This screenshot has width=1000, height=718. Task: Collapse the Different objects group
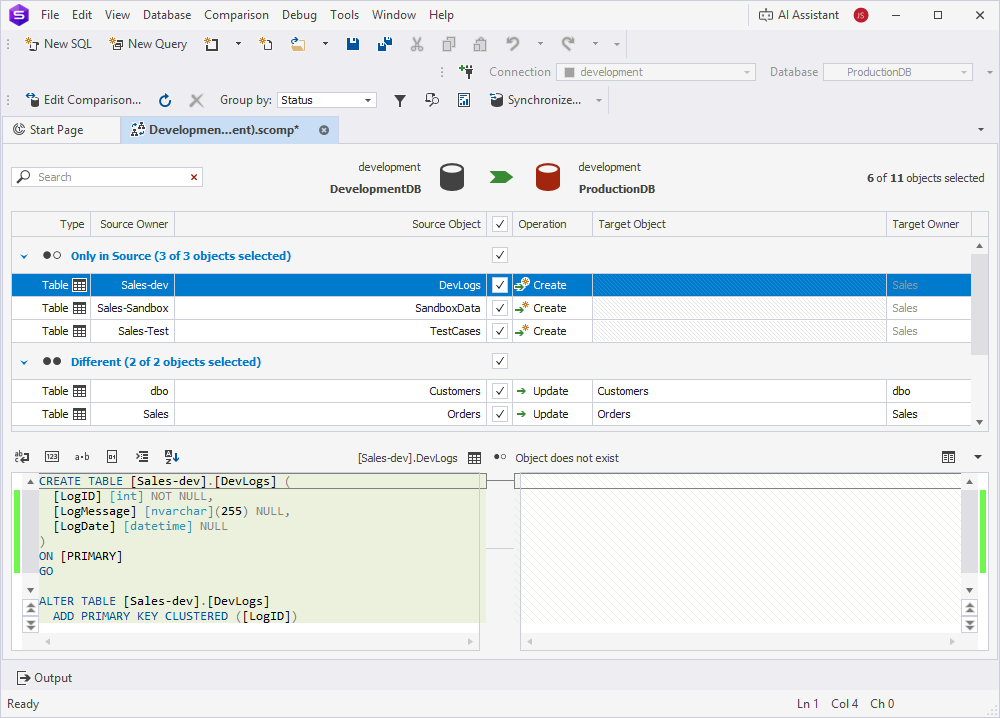point(24,361)
